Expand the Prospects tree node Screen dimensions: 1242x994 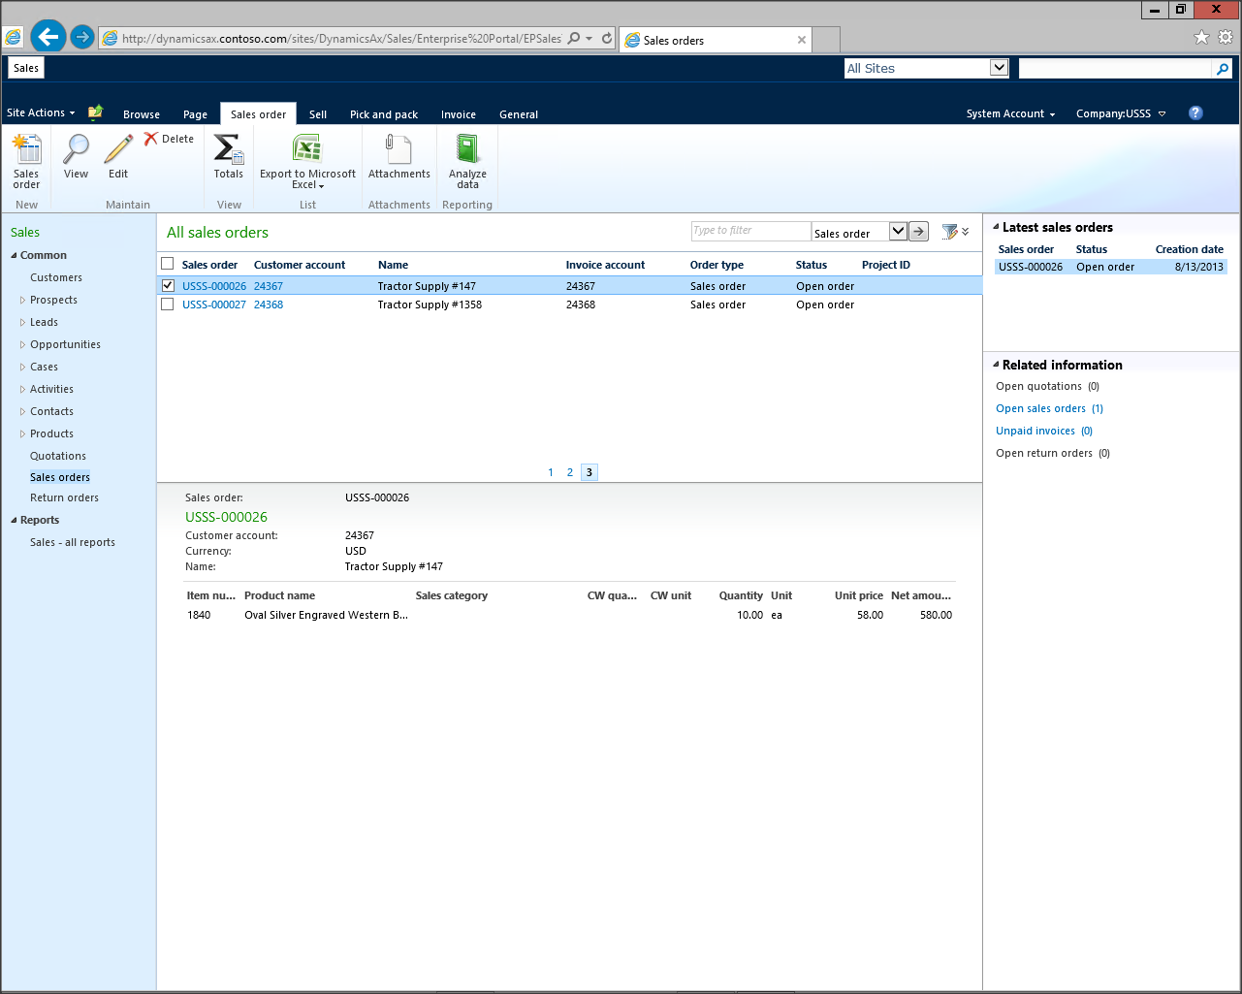[23, 300]
